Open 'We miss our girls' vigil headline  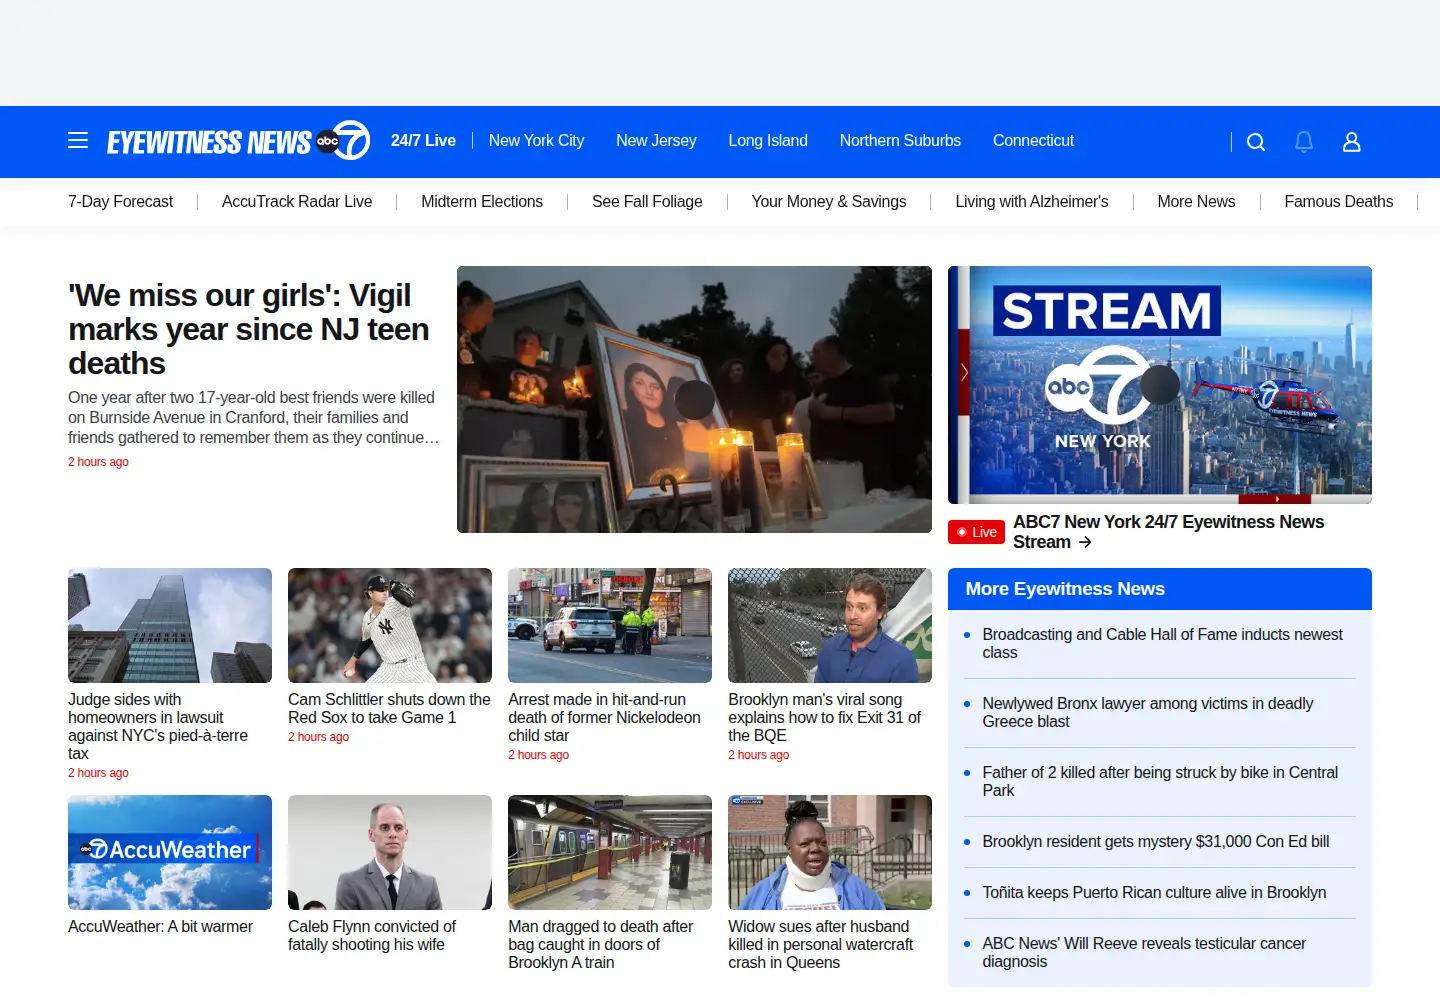tap(249, 329)
